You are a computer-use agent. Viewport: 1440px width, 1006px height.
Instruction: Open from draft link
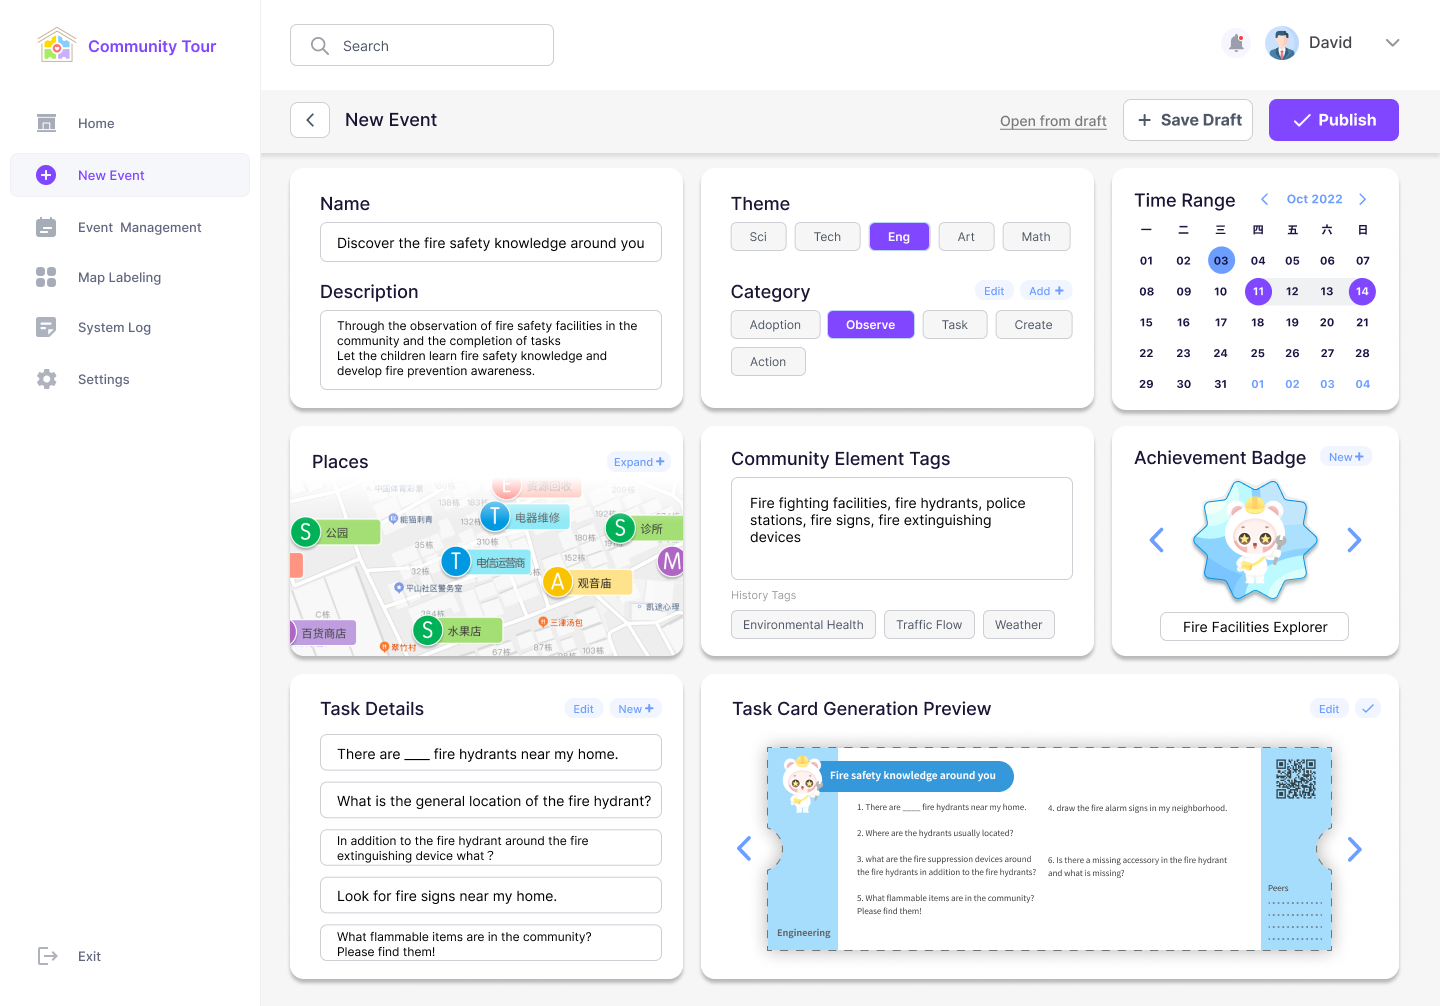pyautogui.click(x=1053, y=121)
